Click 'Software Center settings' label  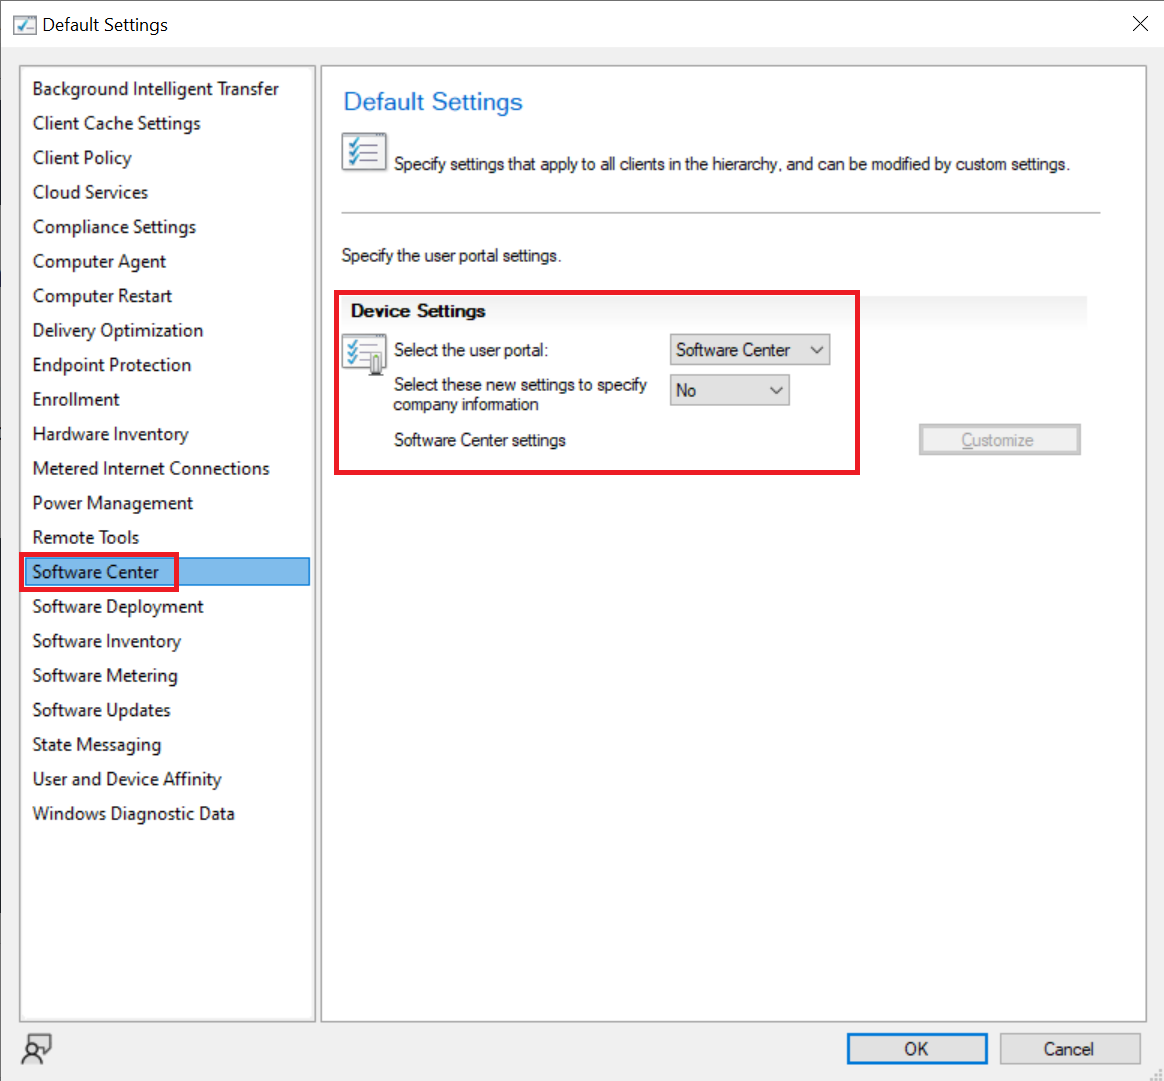pyautogui.click(x=480, y=440)
